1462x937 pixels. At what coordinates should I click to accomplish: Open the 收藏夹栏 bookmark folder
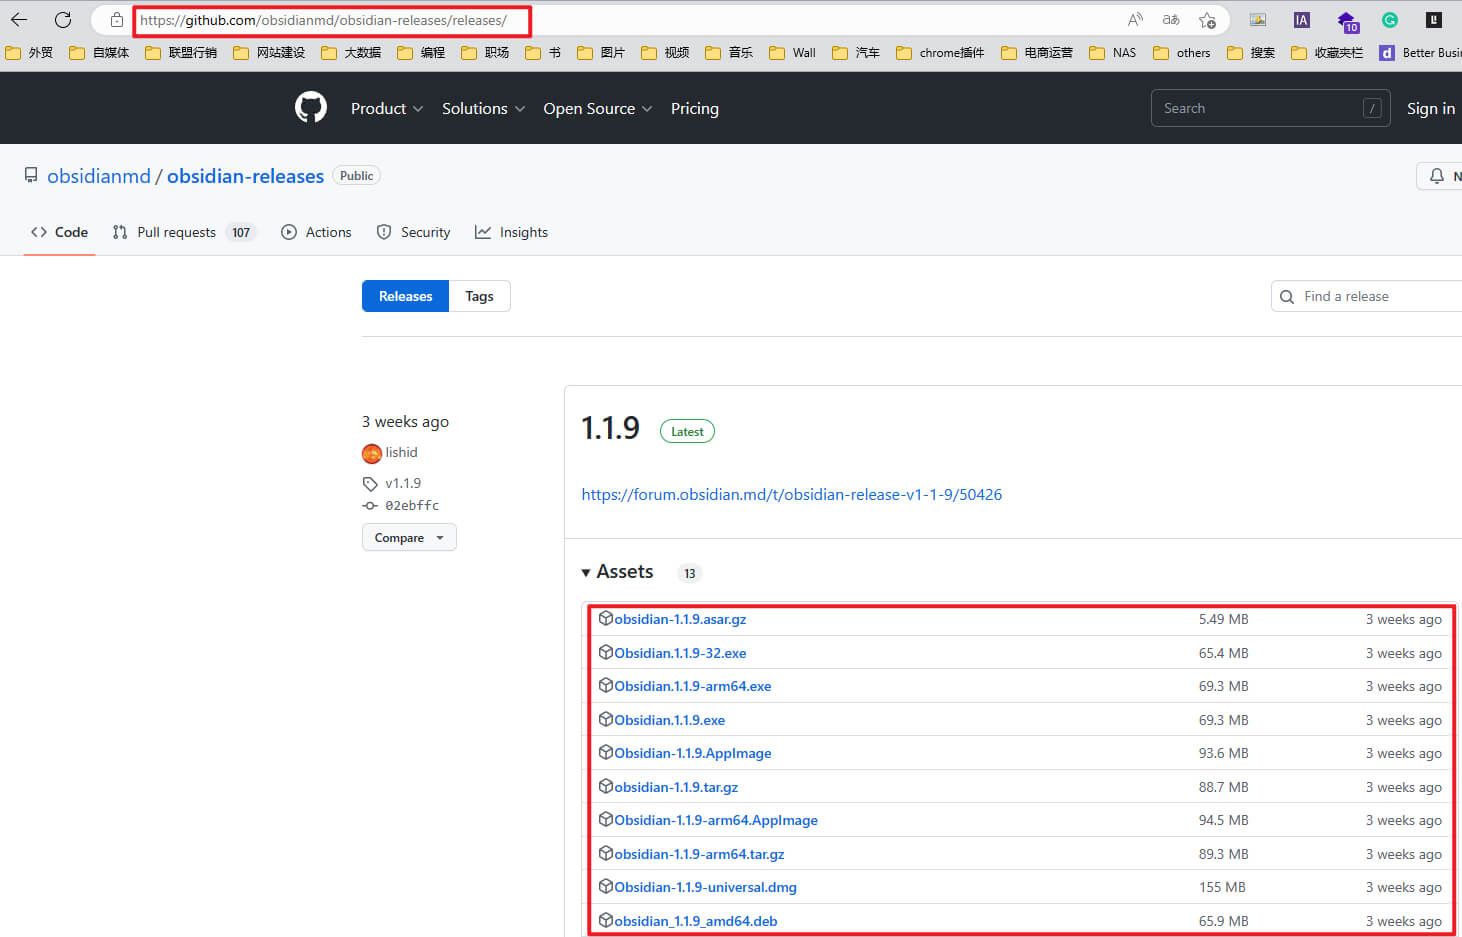click(1327, 53)
